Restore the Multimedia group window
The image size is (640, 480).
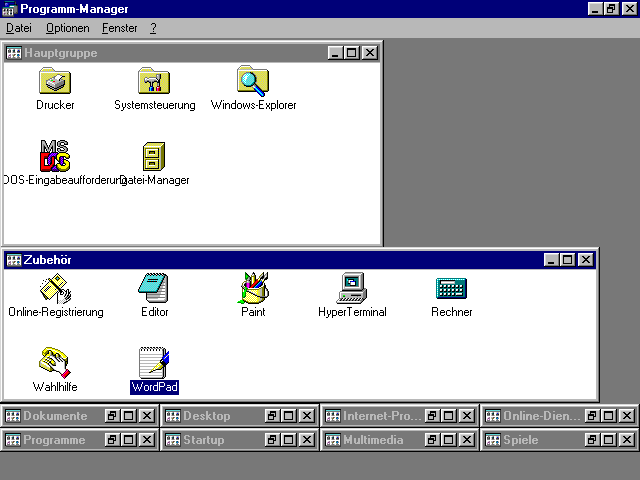(431, 440)
